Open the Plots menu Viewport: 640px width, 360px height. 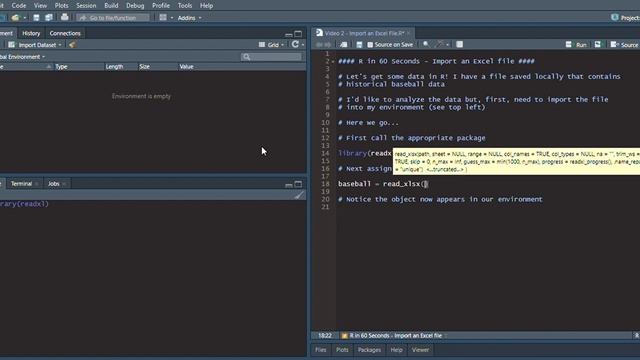[x=62, y=6]
